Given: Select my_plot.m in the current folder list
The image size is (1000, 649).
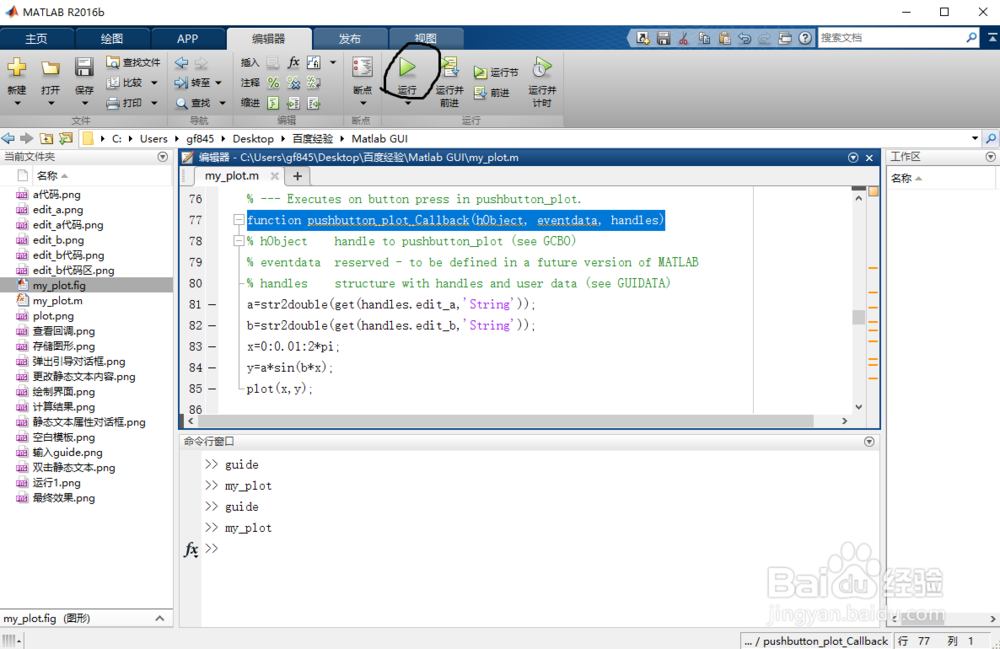Looking at the screenshot, I should (57, 301).
